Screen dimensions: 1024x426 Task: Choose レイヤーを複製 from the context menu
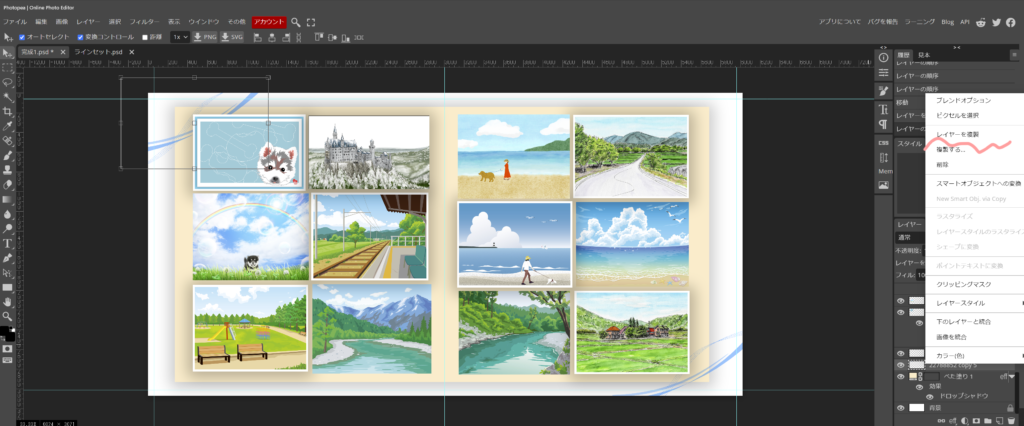tap(957, 133)
